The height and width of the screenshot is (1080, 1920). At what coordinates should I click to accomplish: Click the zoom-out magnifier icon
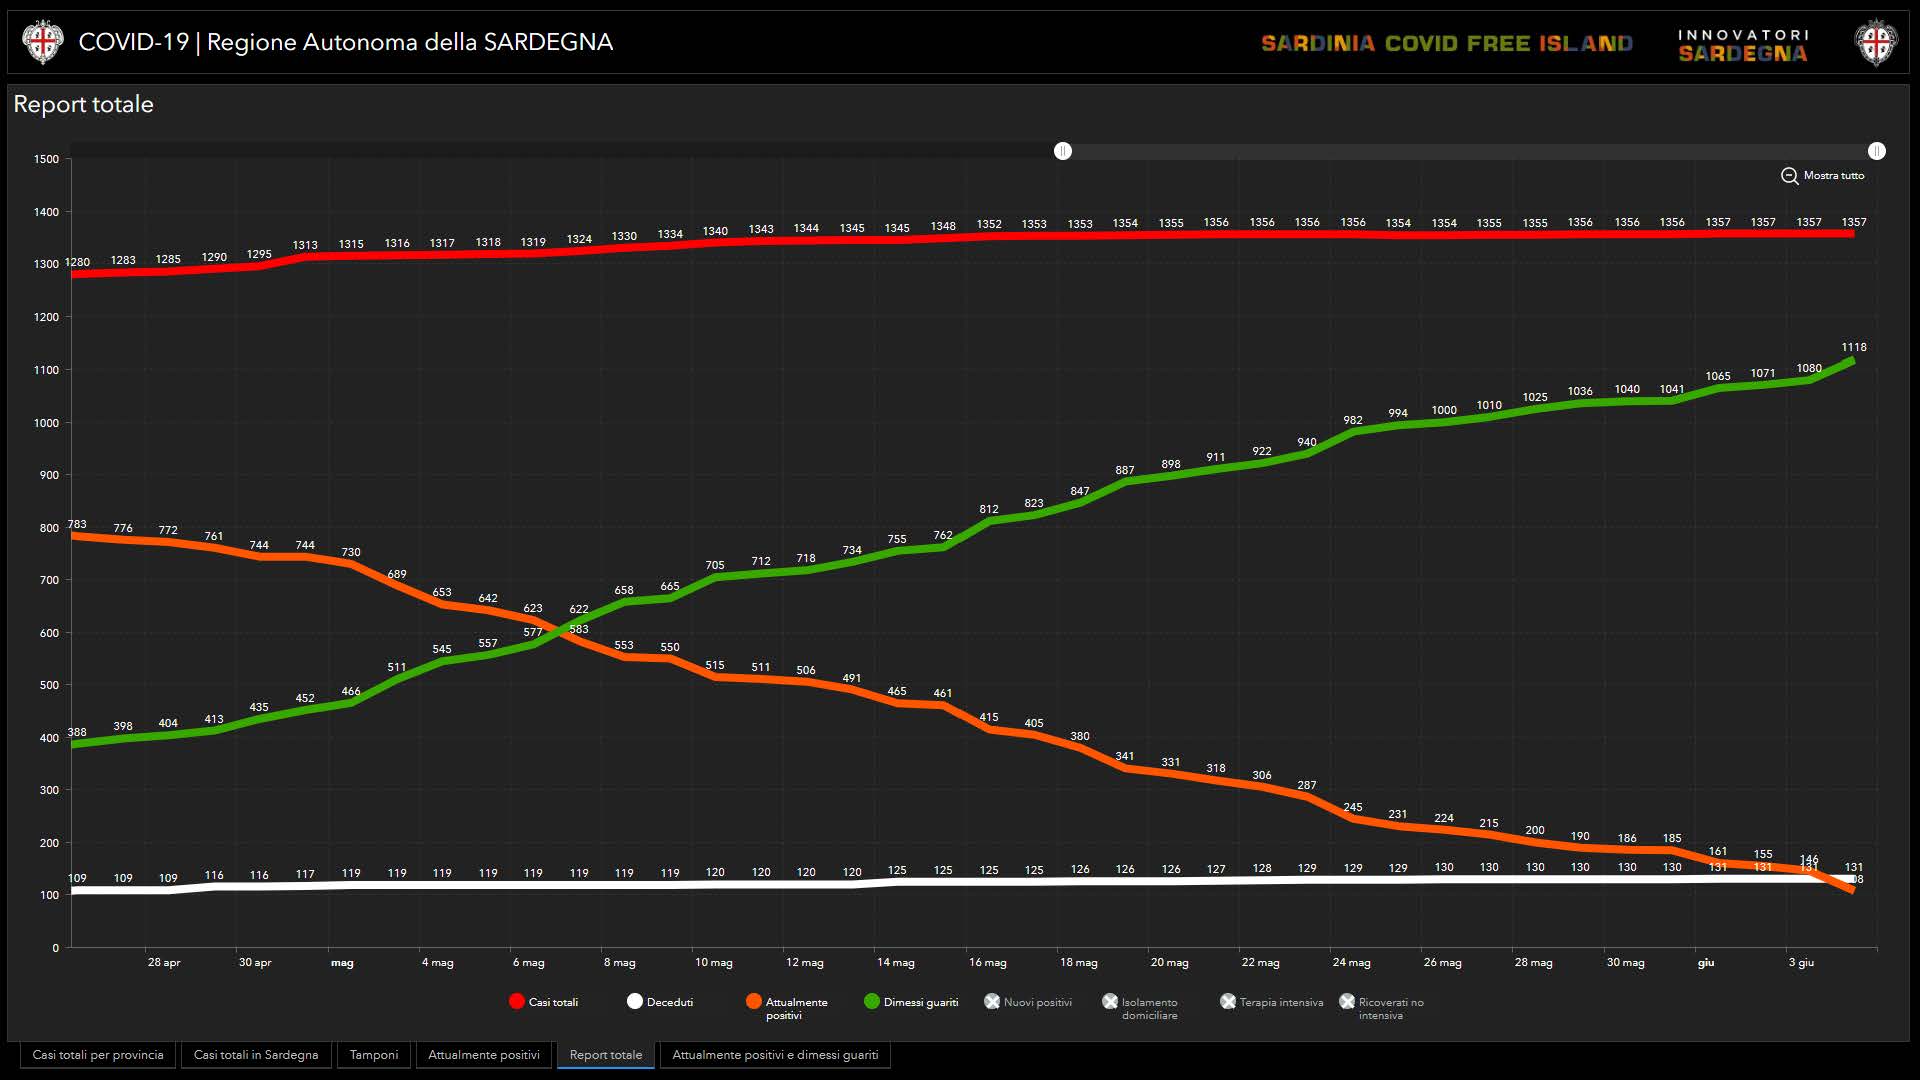tap(1789, 176)
